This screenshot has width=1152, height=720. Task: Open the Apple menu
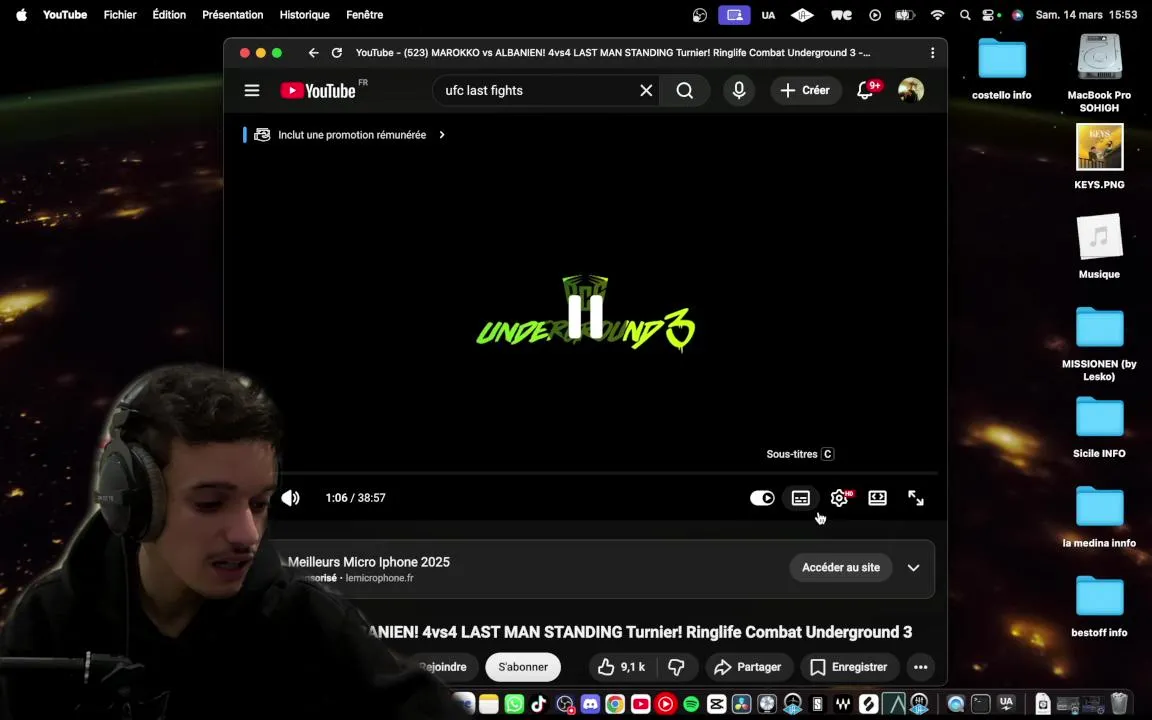tap(21, 15)
